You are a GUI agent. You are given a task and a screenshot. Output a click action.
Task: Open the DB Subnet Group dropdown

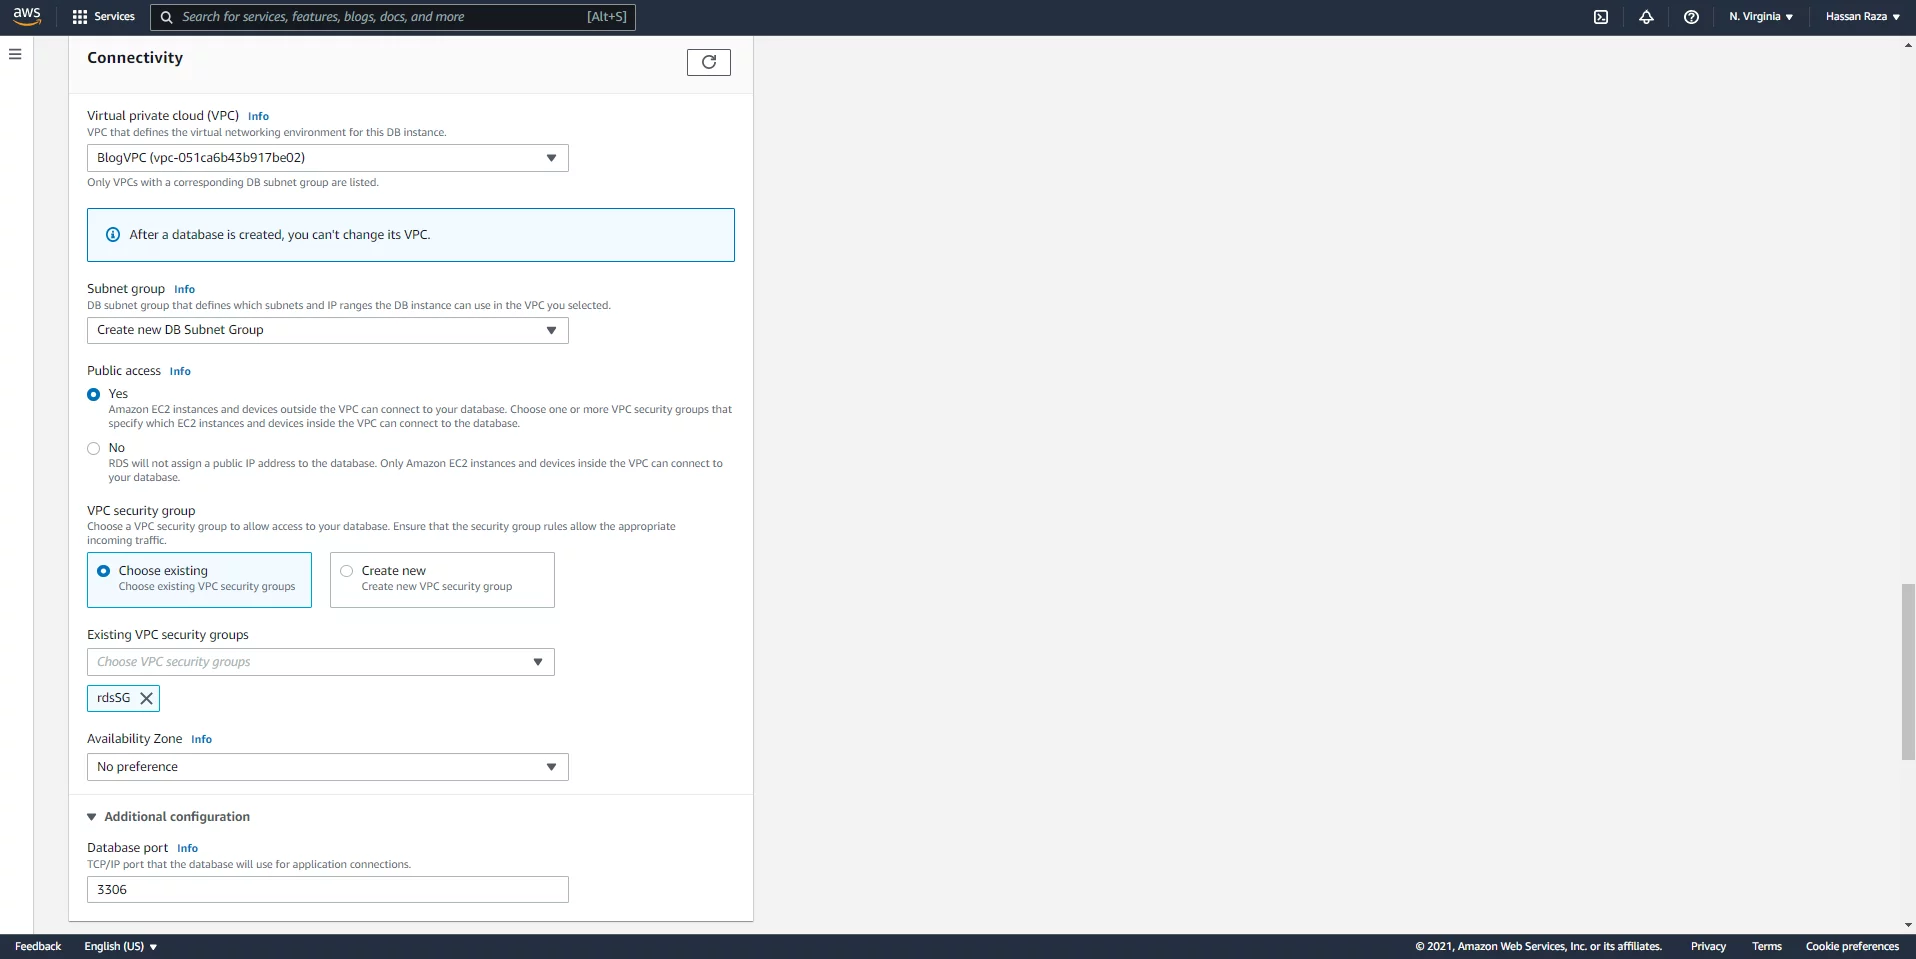328,330
